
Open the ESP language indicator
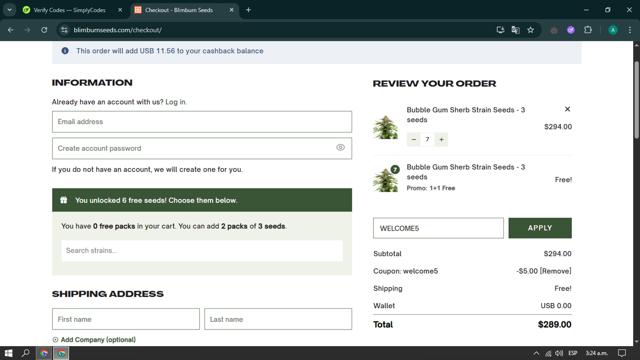tap(573, 353)
